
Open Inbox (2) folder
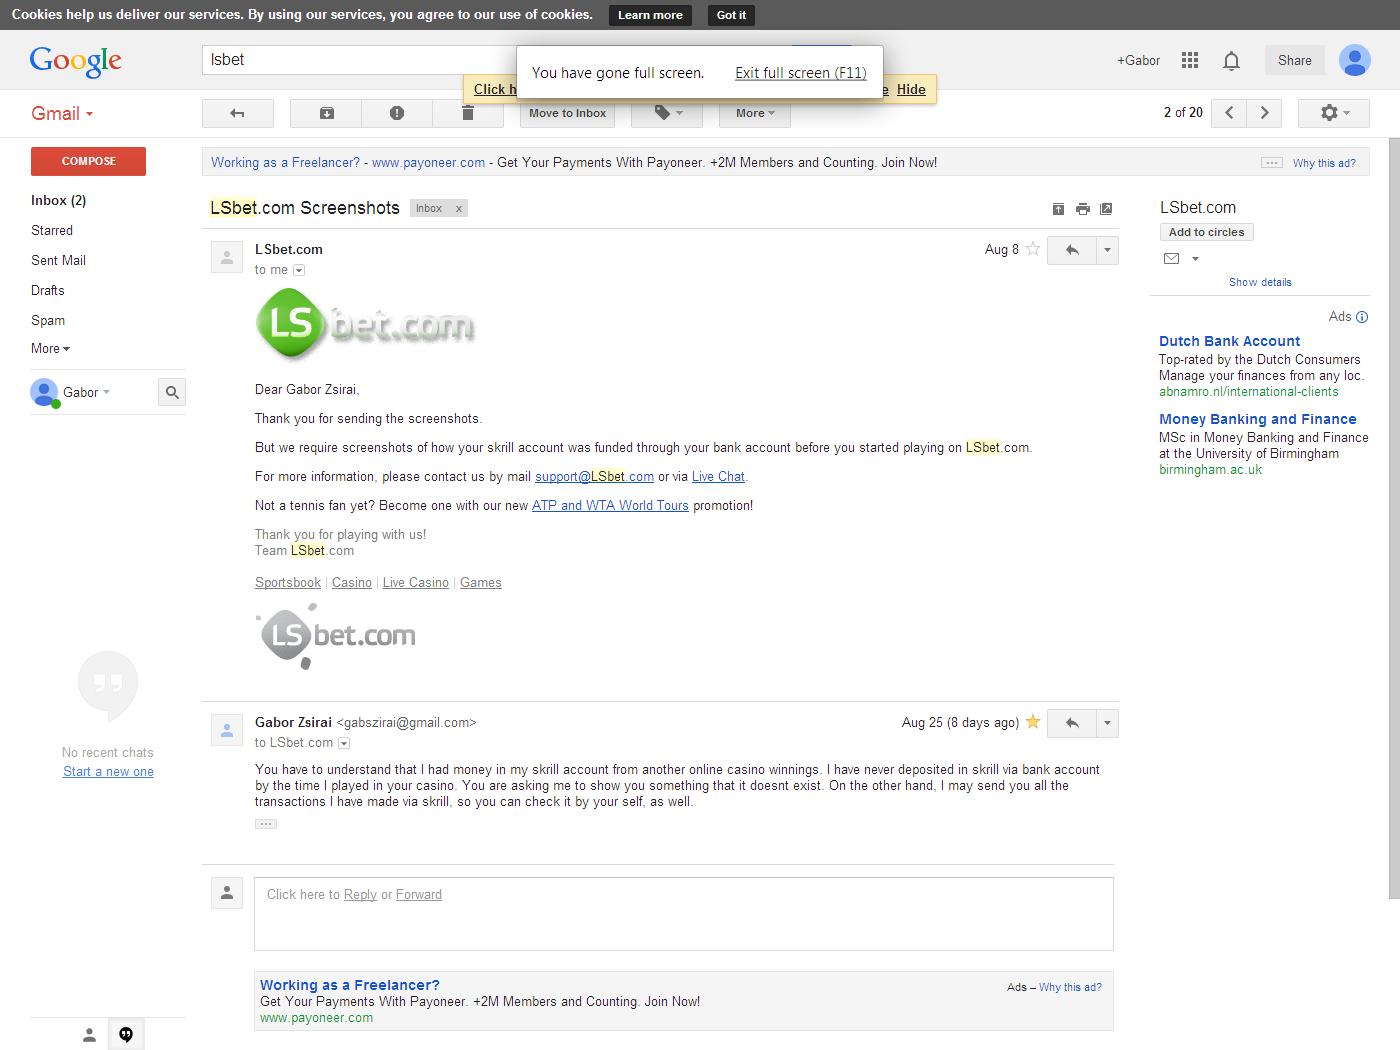(58, 200)
